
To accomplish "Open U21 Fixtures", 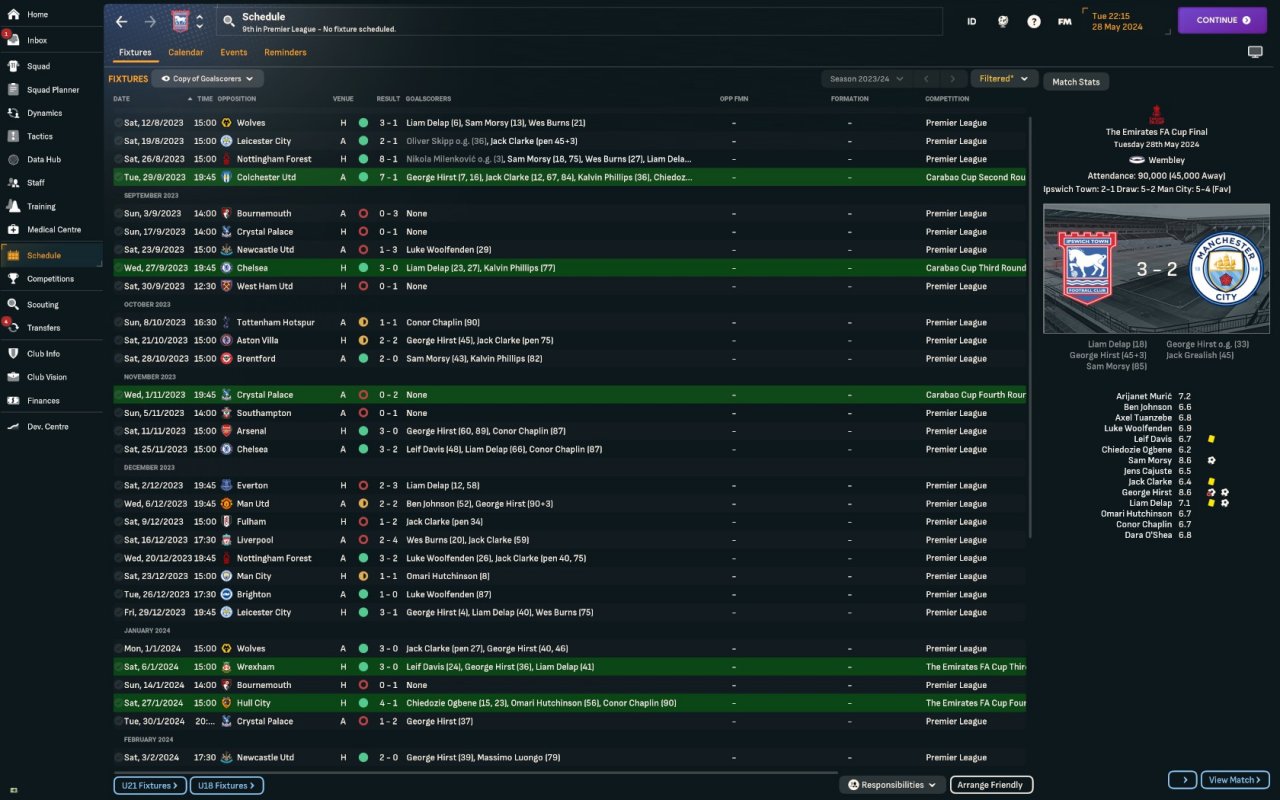I will 149,786.
